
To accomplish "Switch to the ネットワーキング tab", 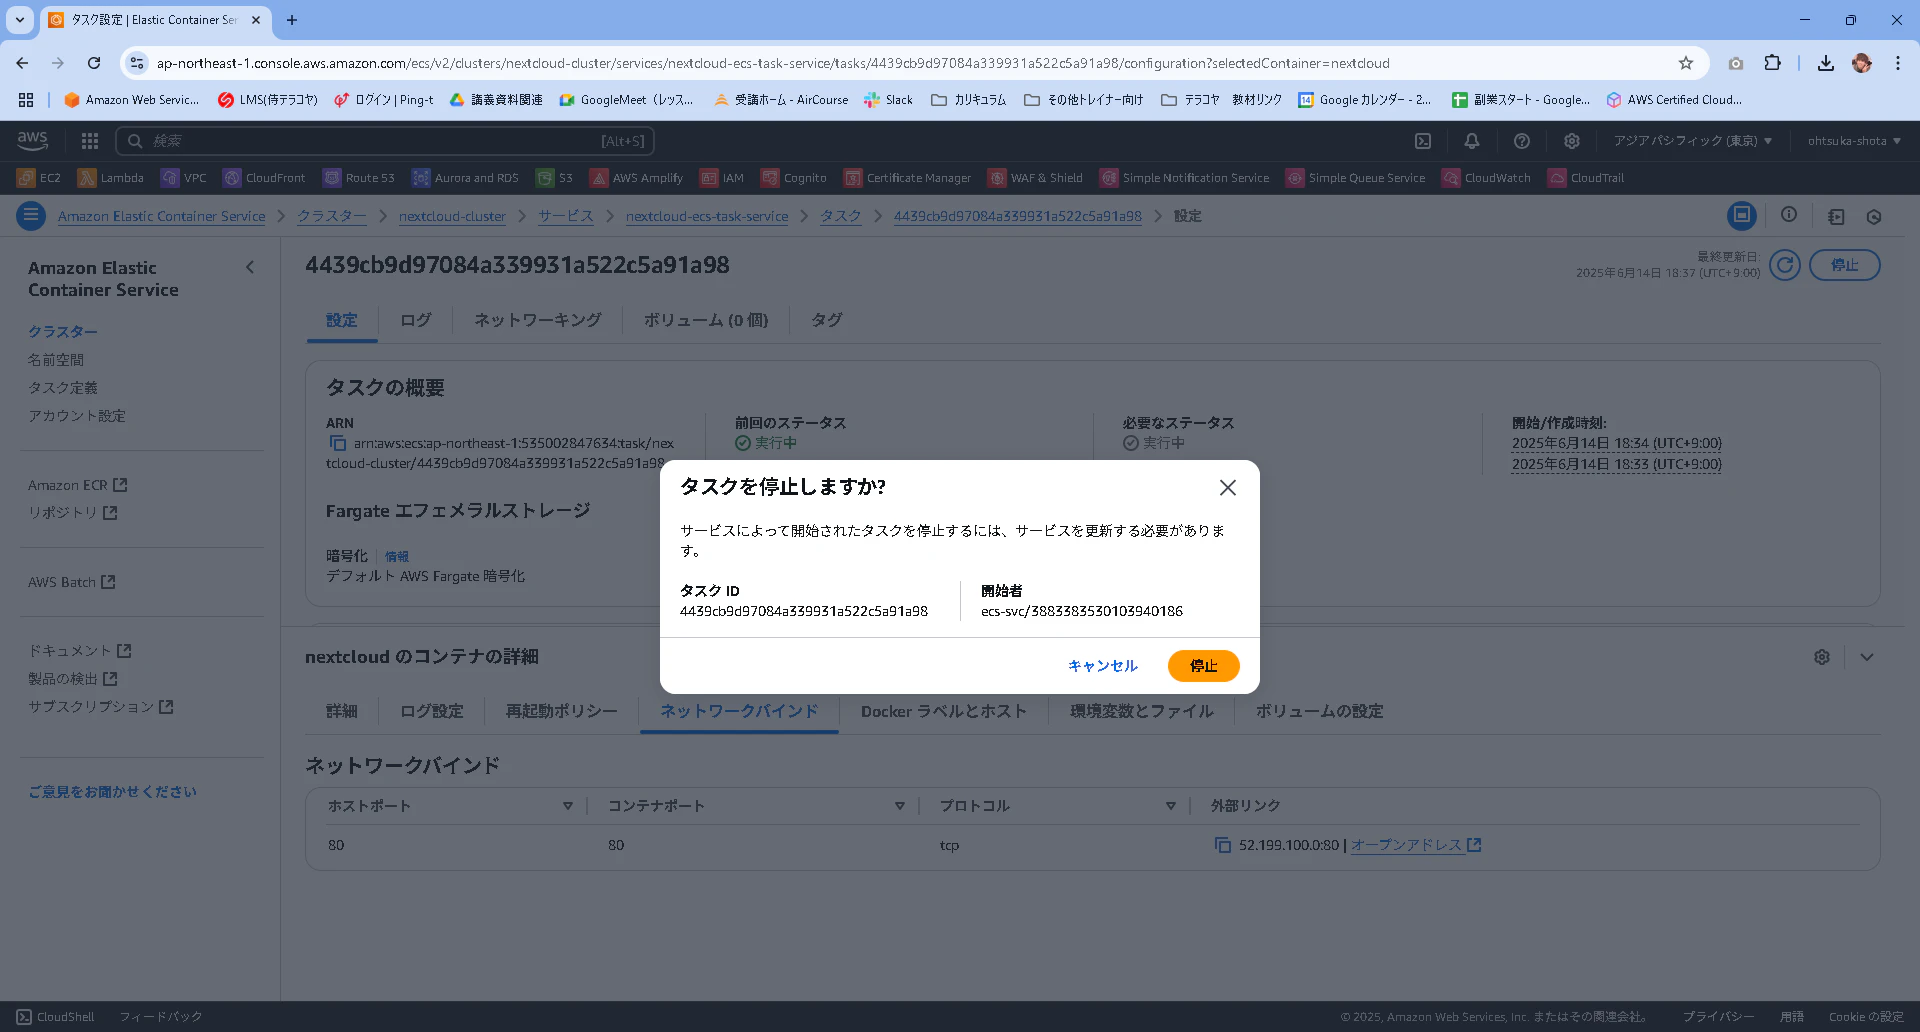I will (538, 320).
